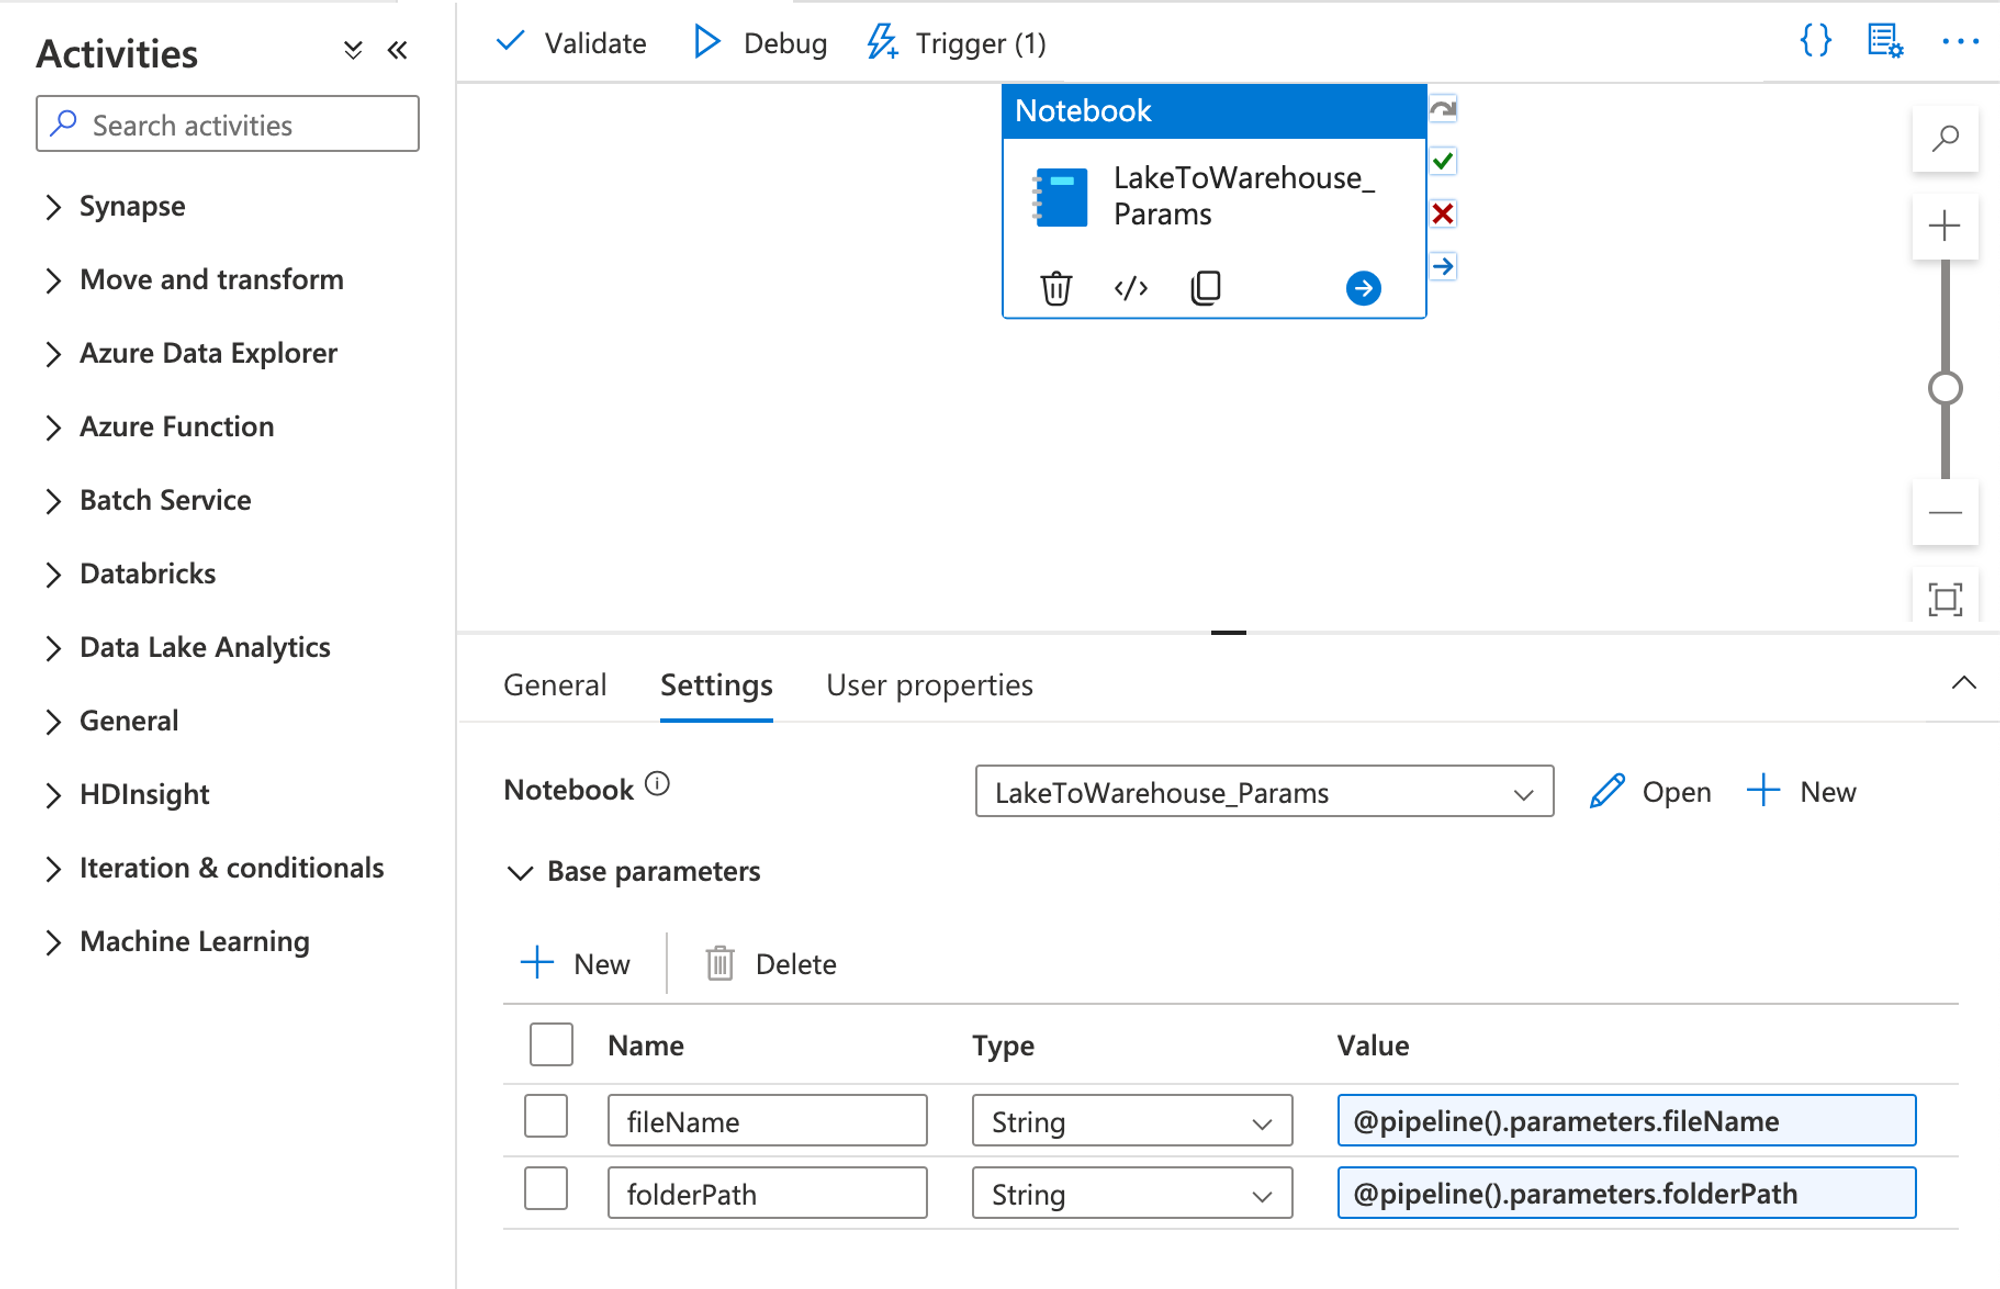Edit @pipeline().parameters.folderPath value
This screenshot has width=2000, height=1289.
pyautogui.click(x=1627, y=1192)
